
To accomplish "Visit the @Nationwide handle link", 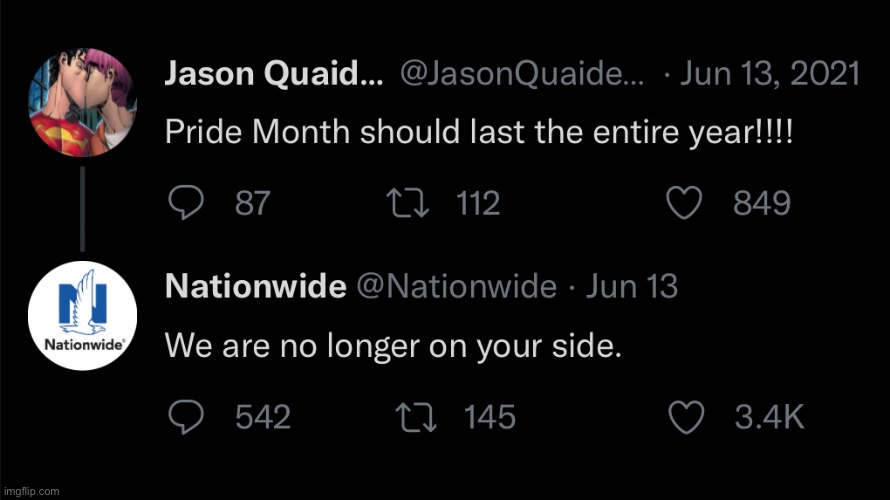I will coord(456,286).
